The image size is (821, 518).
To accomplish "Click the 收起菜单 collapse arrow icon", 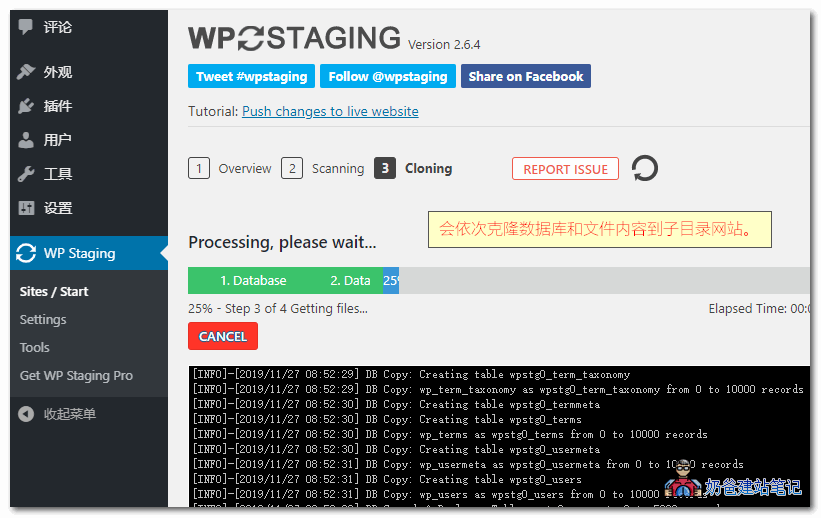I will point(26,414).
